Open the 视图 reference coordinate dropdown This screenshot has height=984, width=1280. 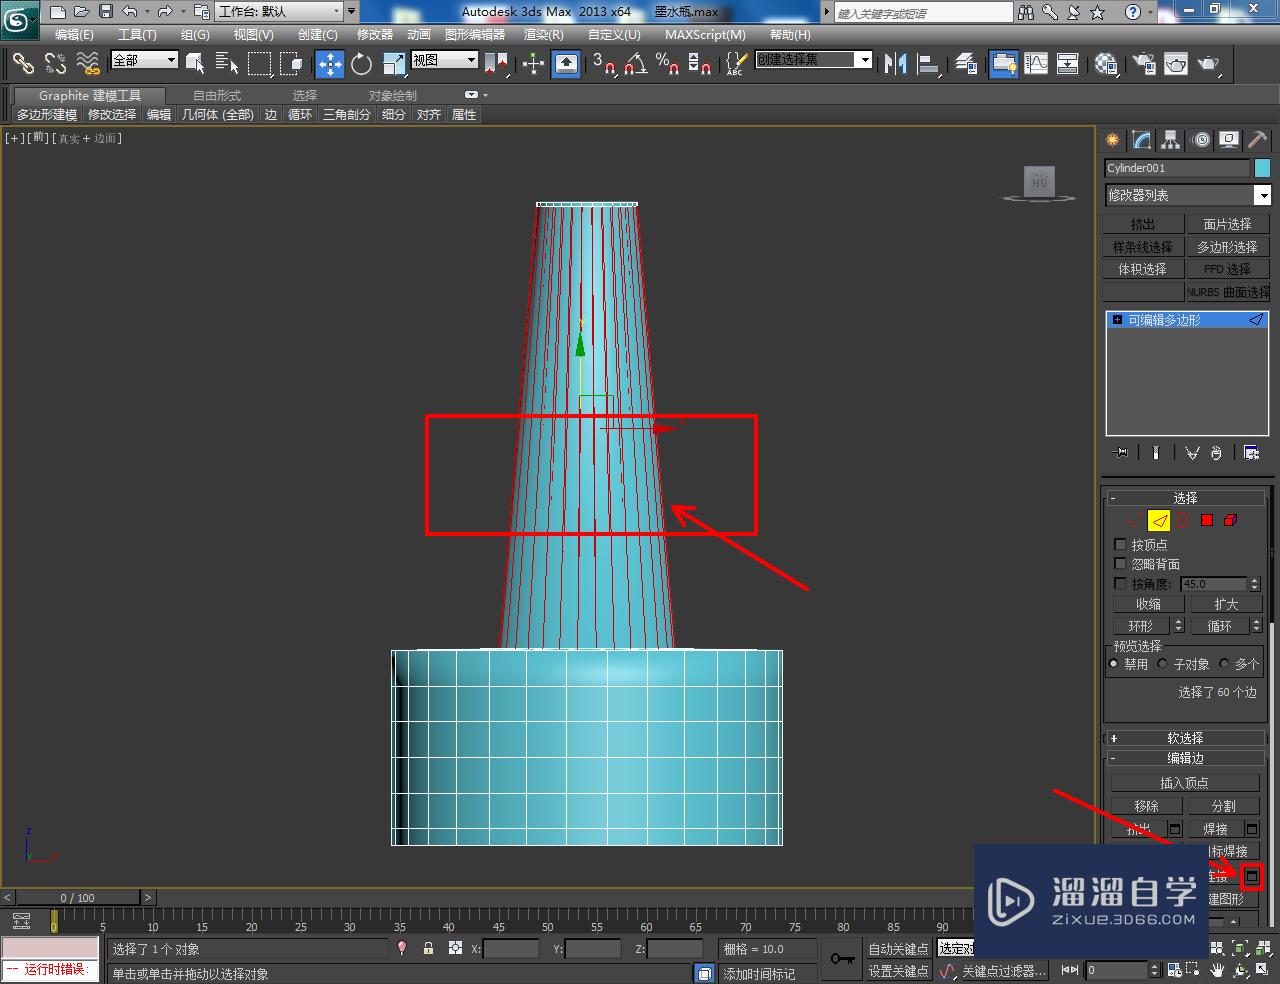tap(445, 60)
